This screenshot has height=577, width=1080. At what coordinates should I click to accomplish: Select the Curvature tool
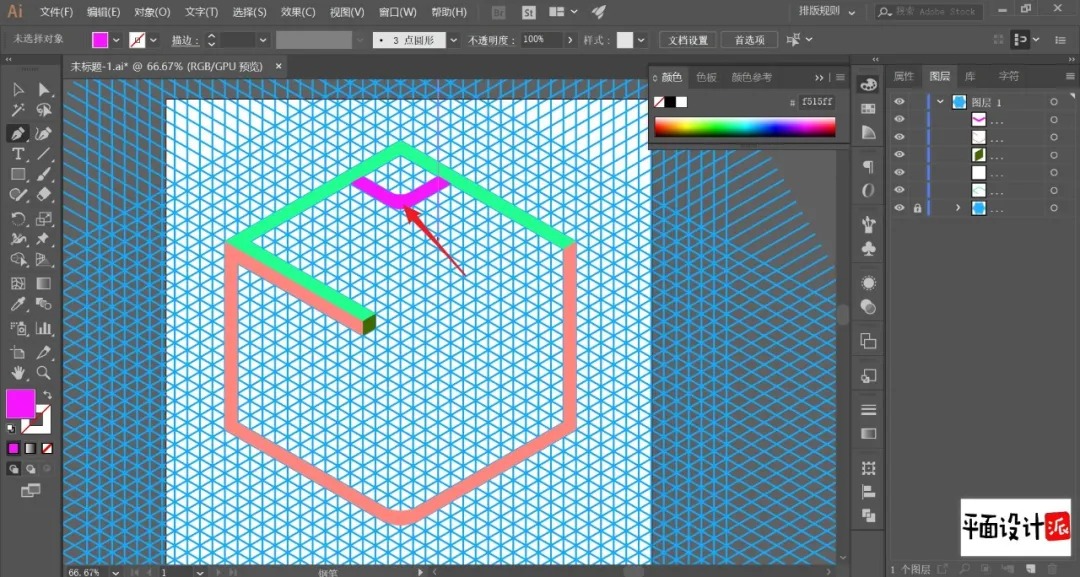[44, 133]
